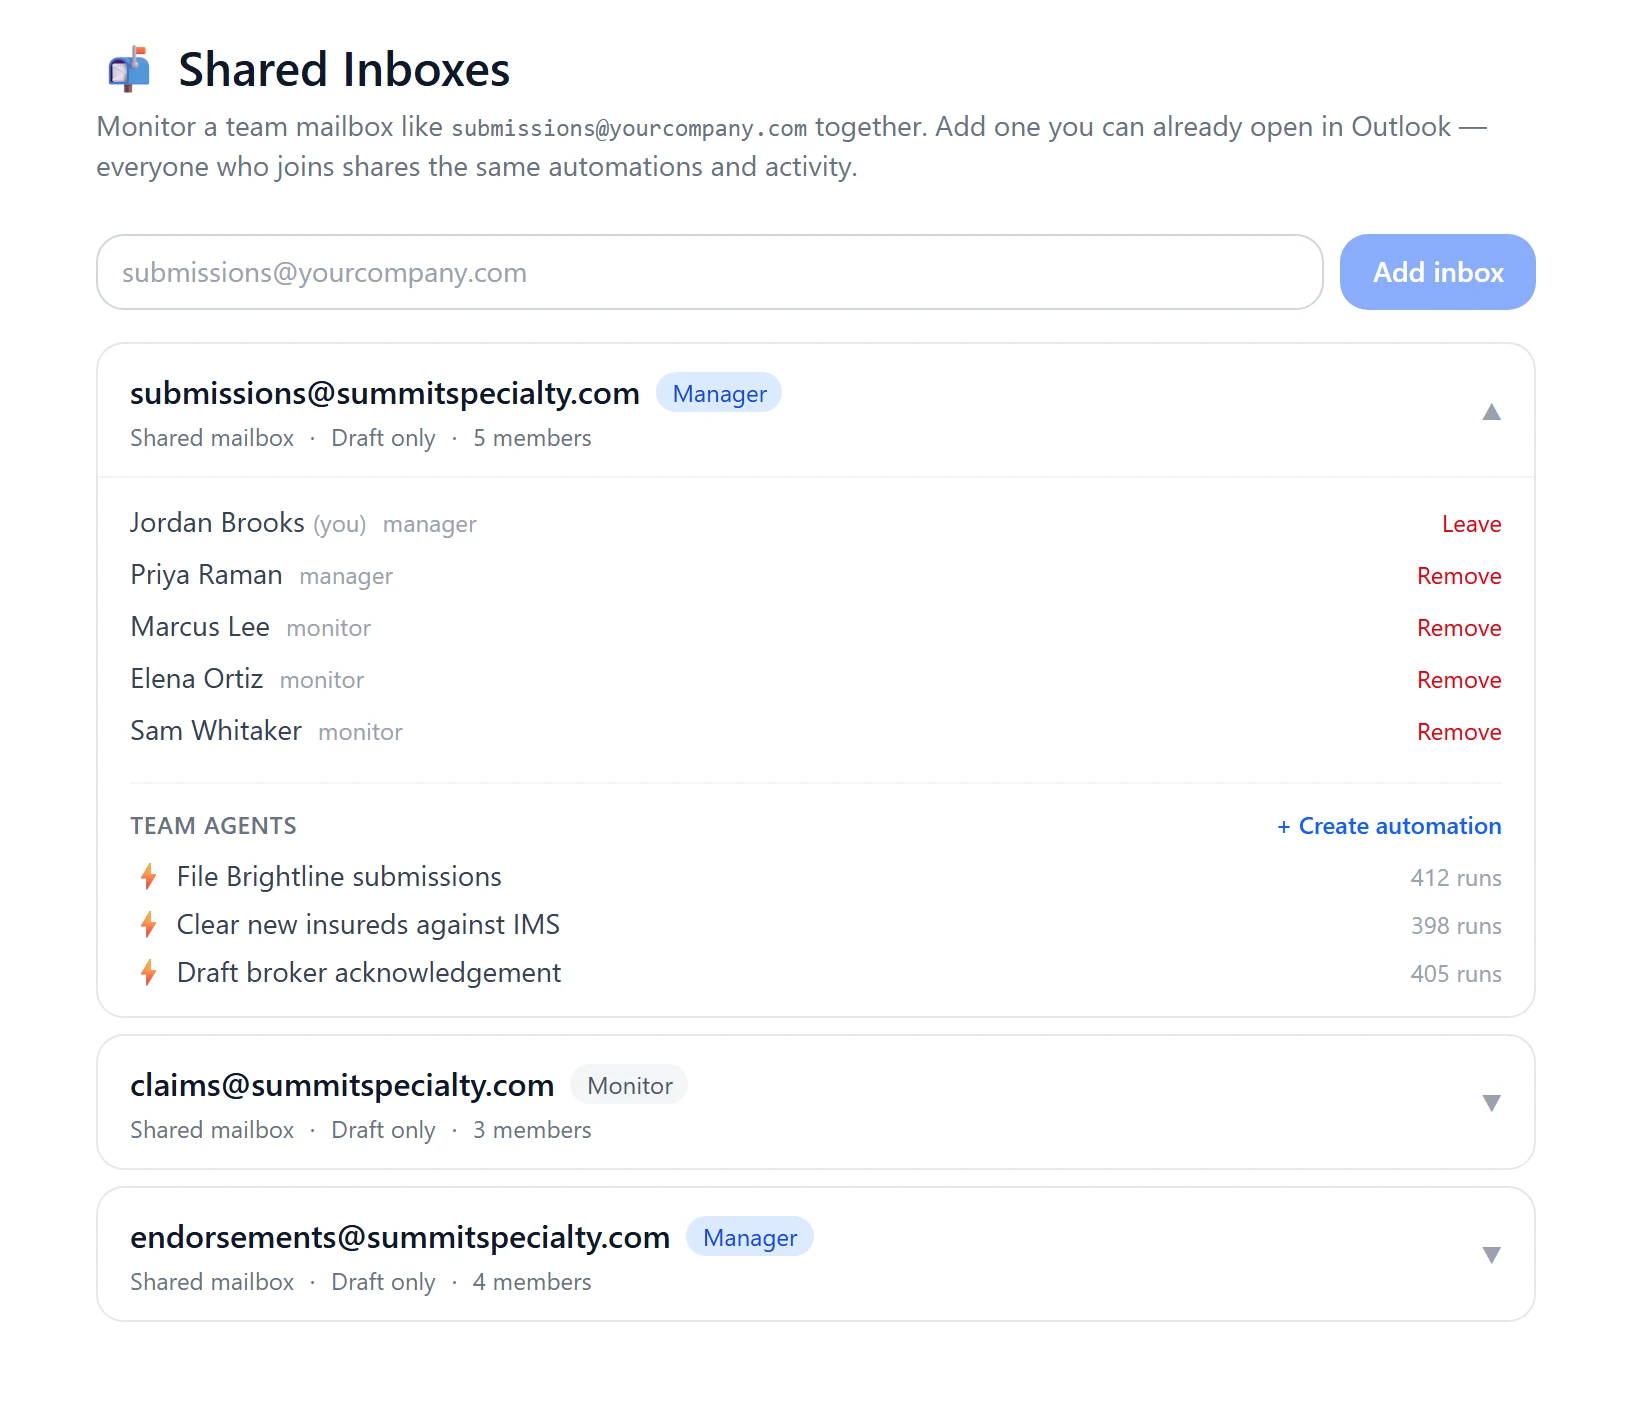Click the Elena Ortiz member name
Image resolution: width=1640 pixels, height=1420 pixels.
tap(197, 679)
